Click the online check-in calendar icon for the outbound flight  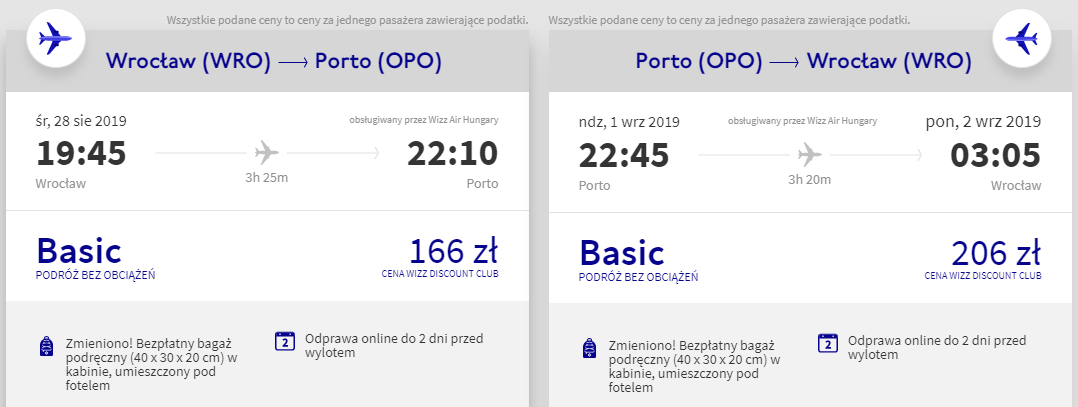pyautogui.click(x=284, y=341)
